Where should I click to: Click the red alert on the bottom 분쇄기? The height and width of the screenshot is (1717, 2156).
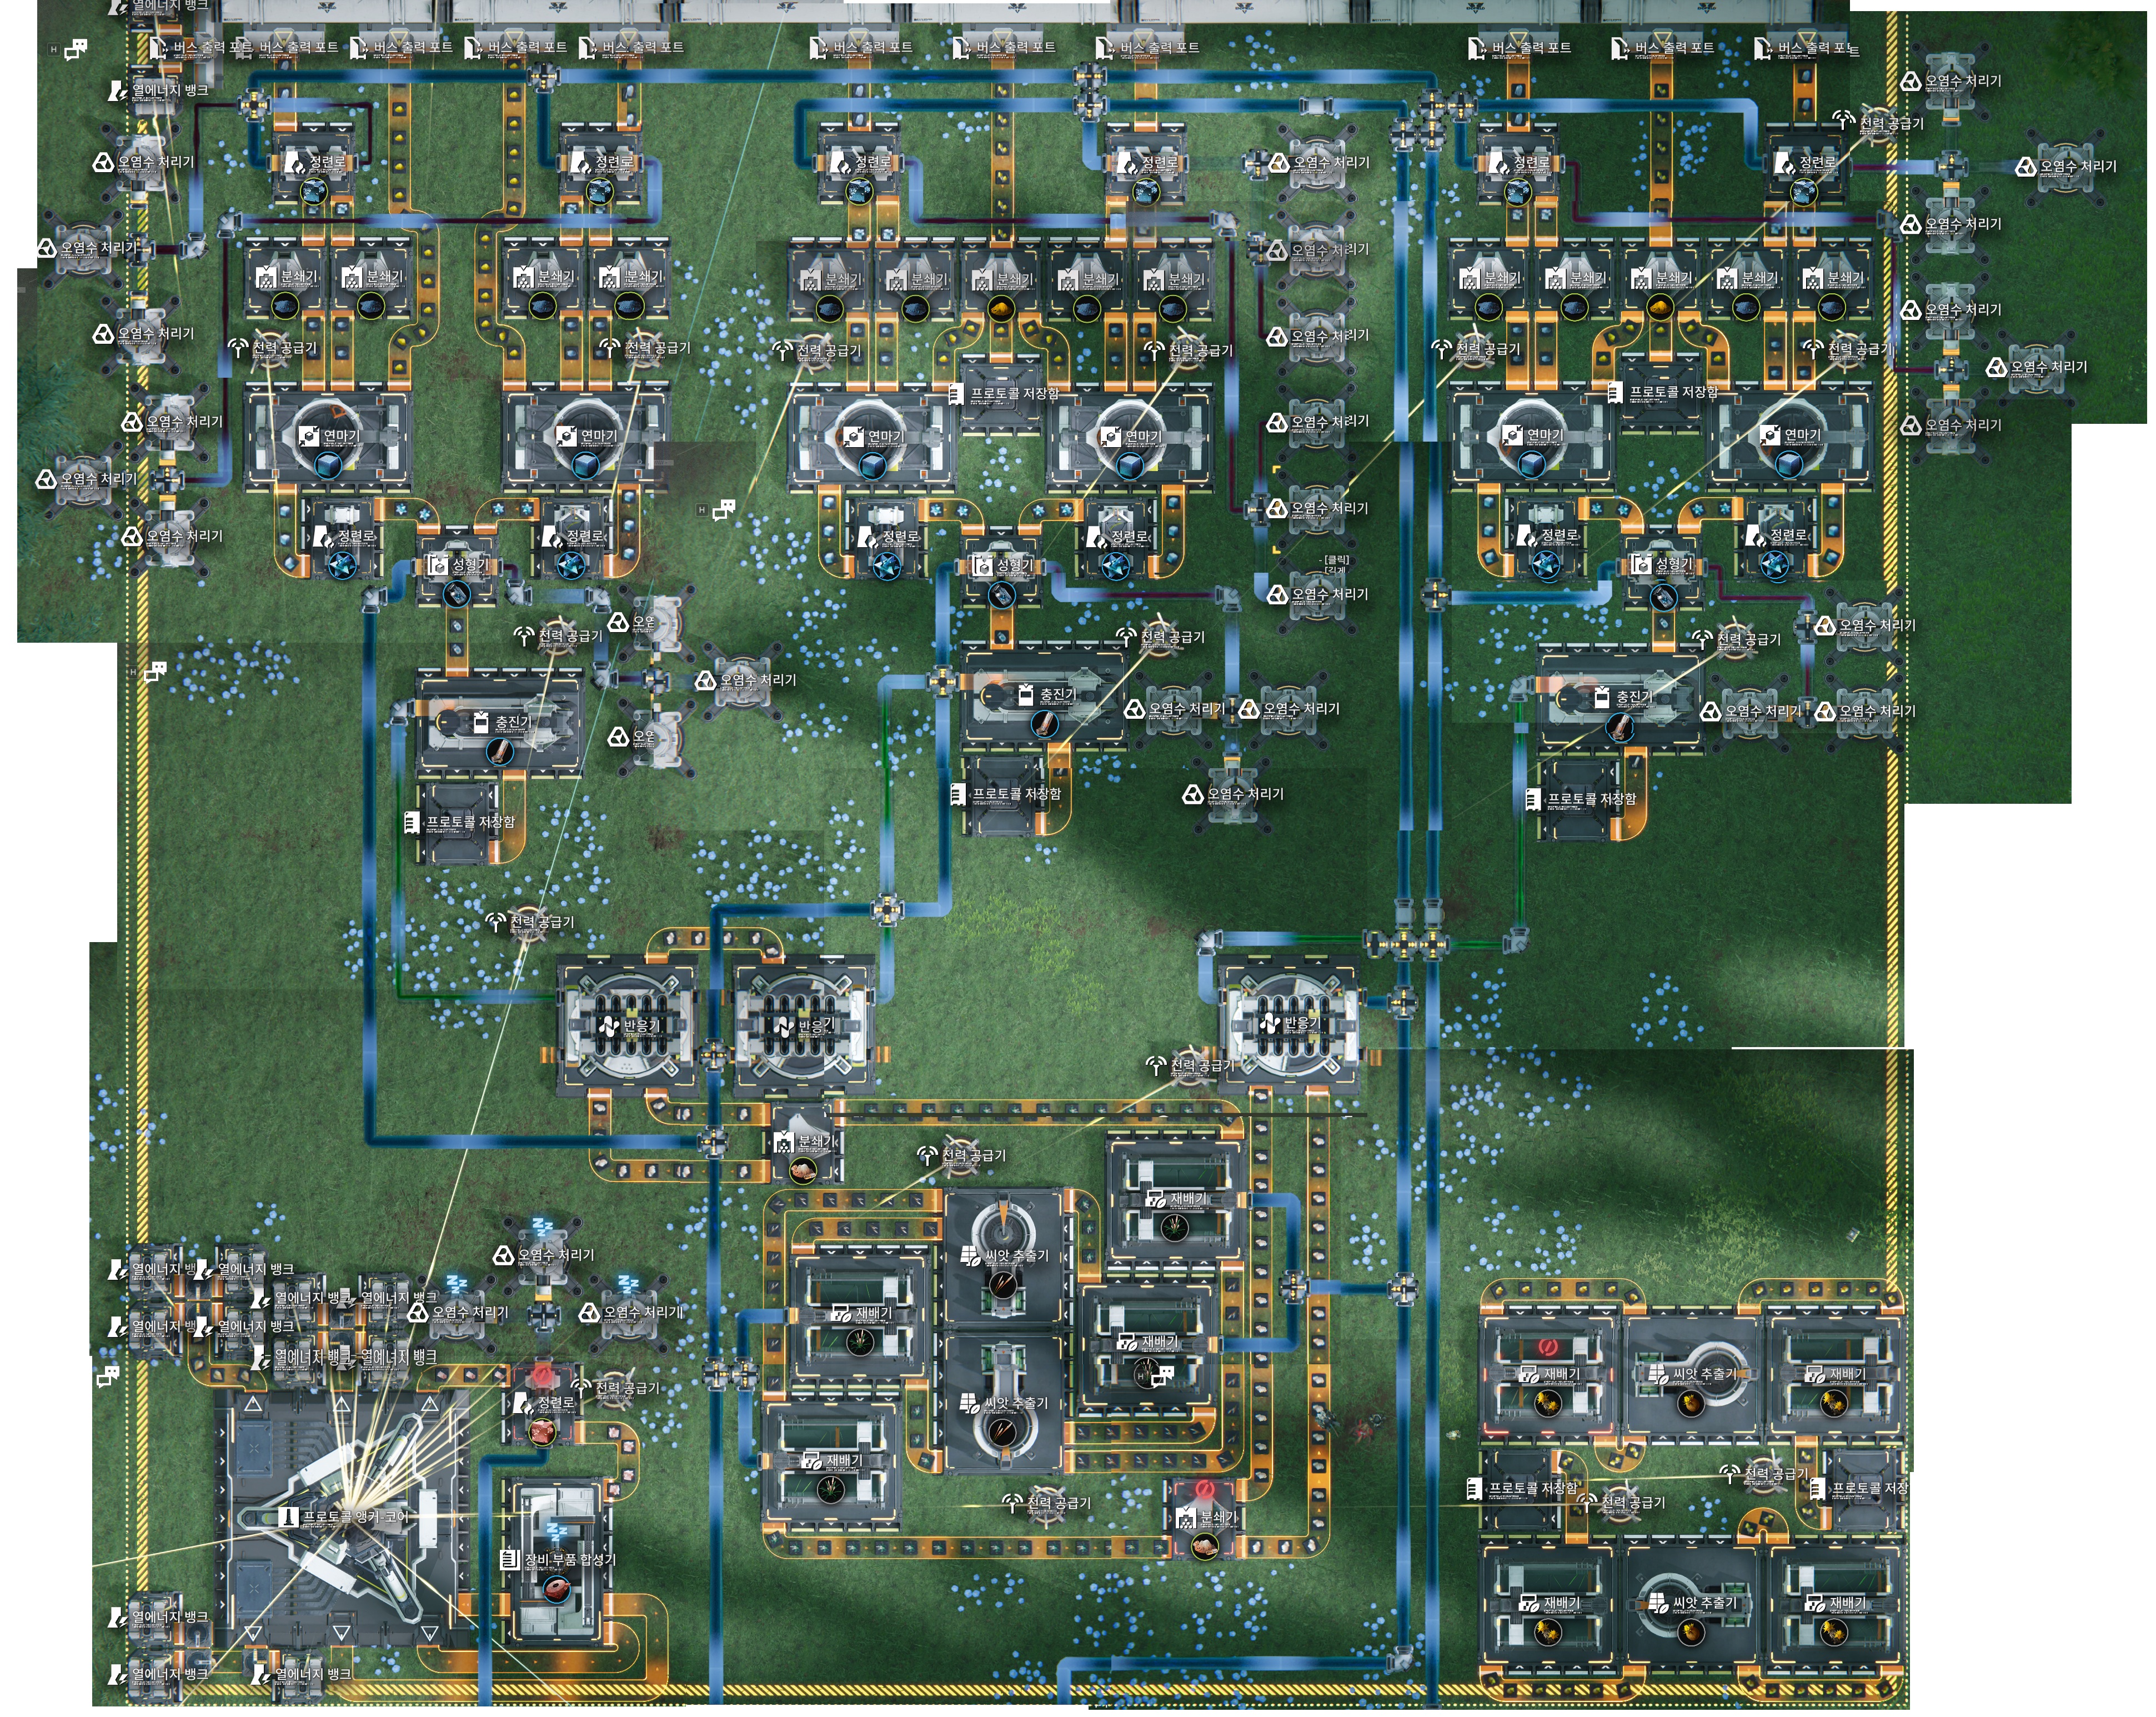1205,1491
